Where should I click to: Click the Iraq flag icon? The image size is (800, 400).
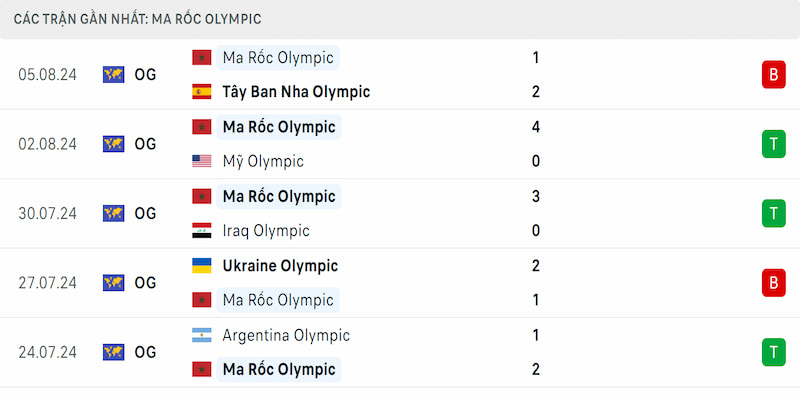tap(202, 231)
